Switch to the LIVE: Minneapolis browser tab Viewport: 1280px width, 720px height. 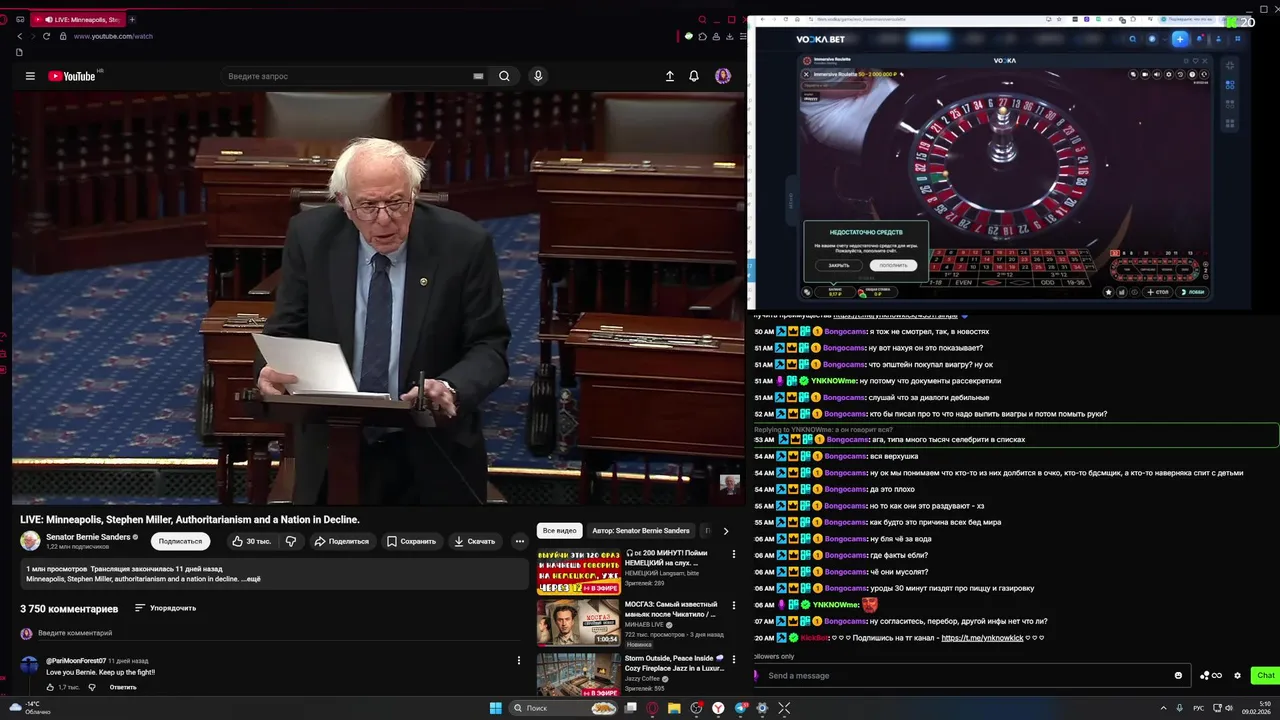77,19
